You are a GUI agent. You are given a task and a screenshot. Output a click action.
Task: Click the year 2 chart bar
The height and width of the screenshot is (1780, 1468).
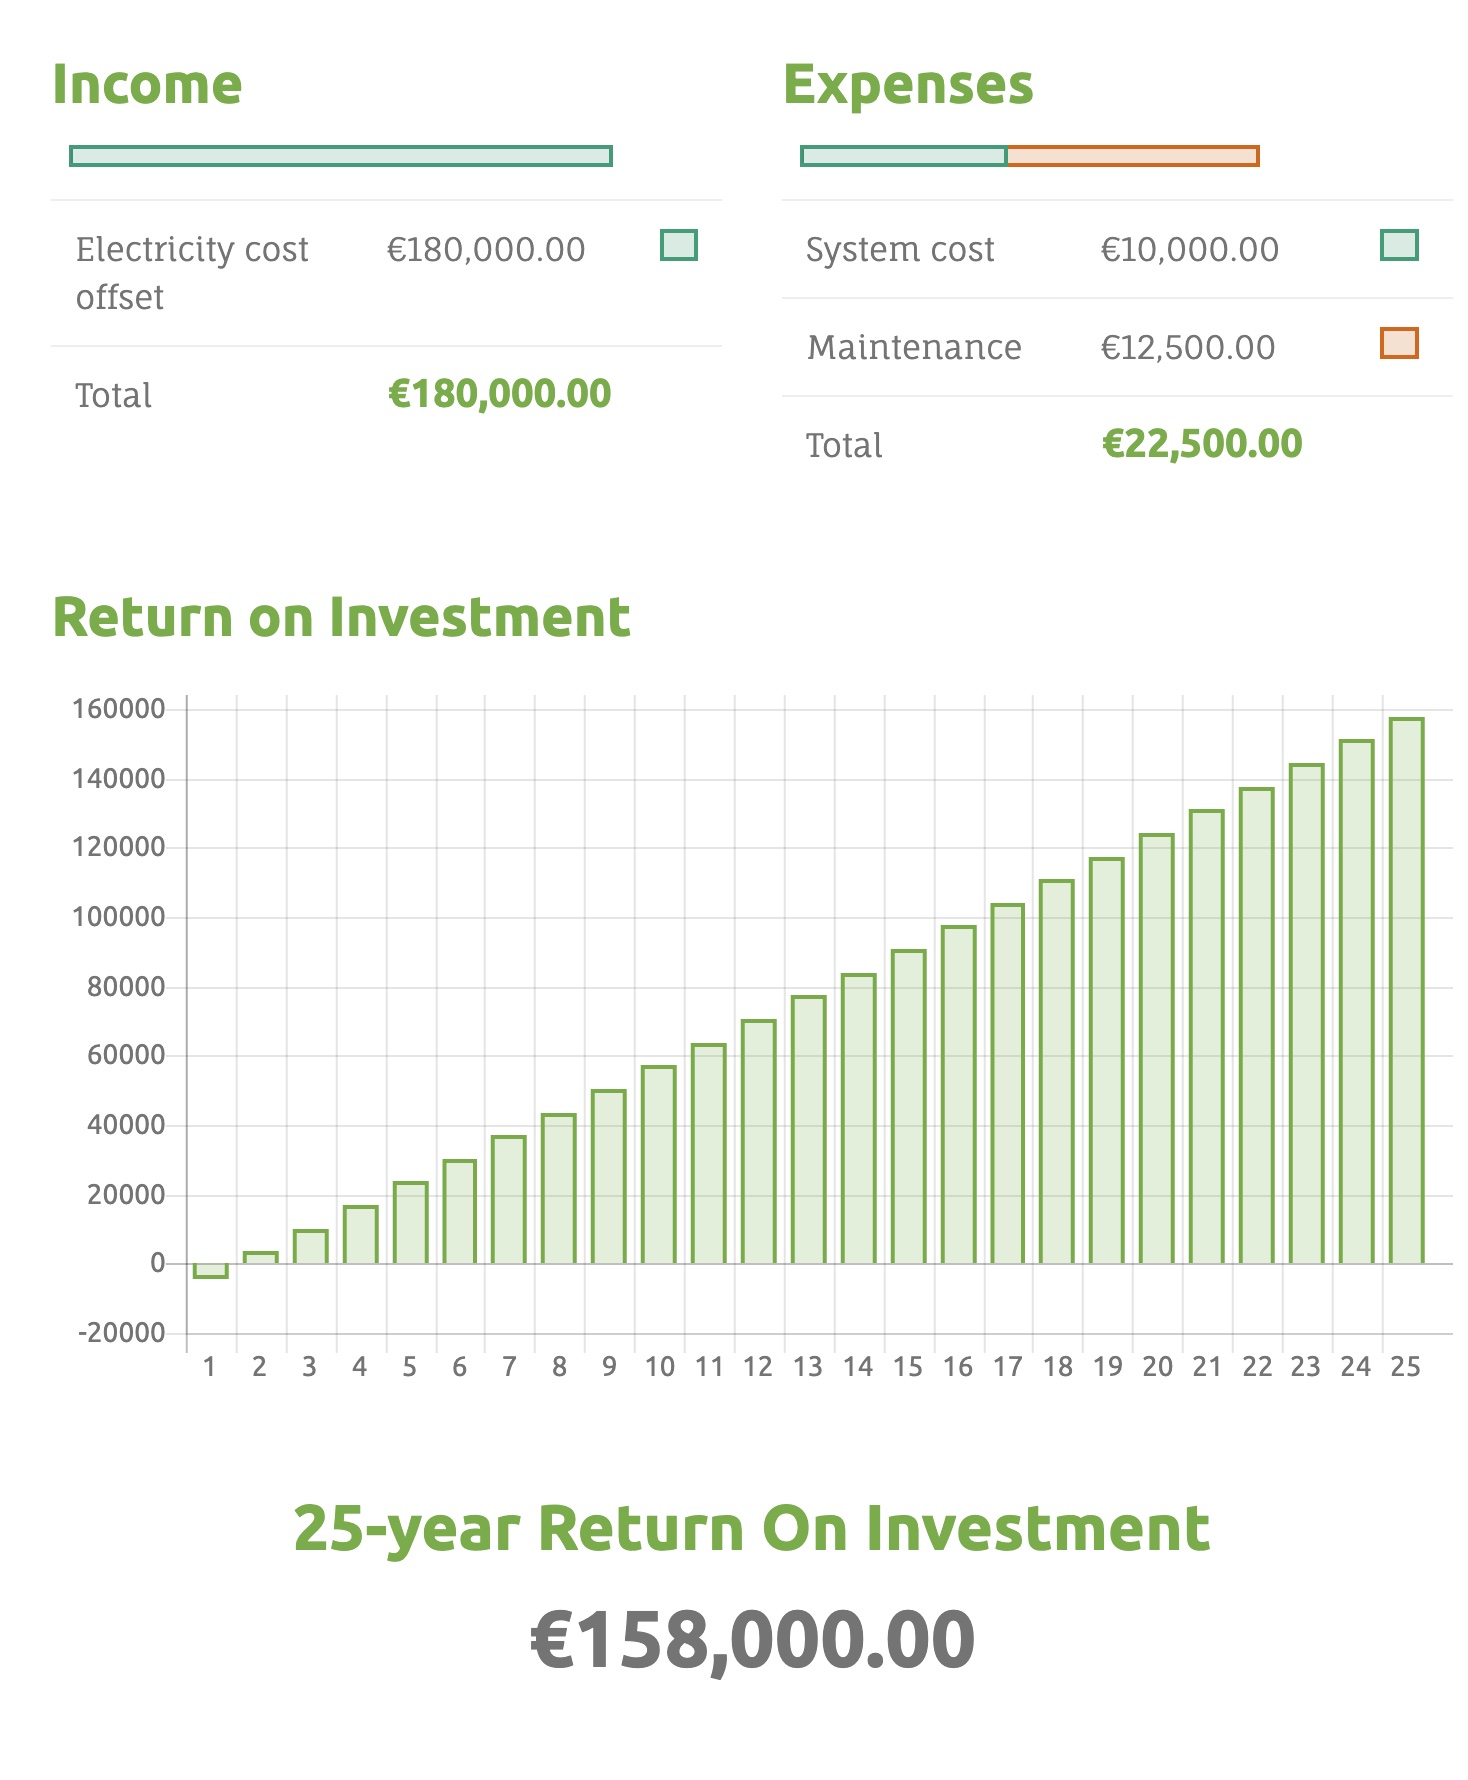coord(261,1258)
